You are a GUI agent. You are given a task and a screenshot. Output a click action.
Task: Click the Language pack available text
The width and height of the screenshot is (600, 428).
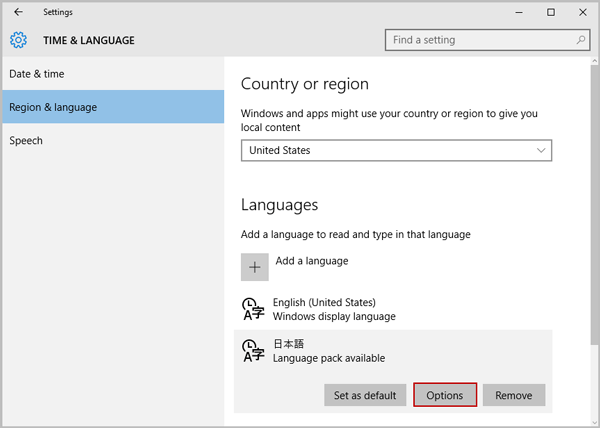[329, 358]
